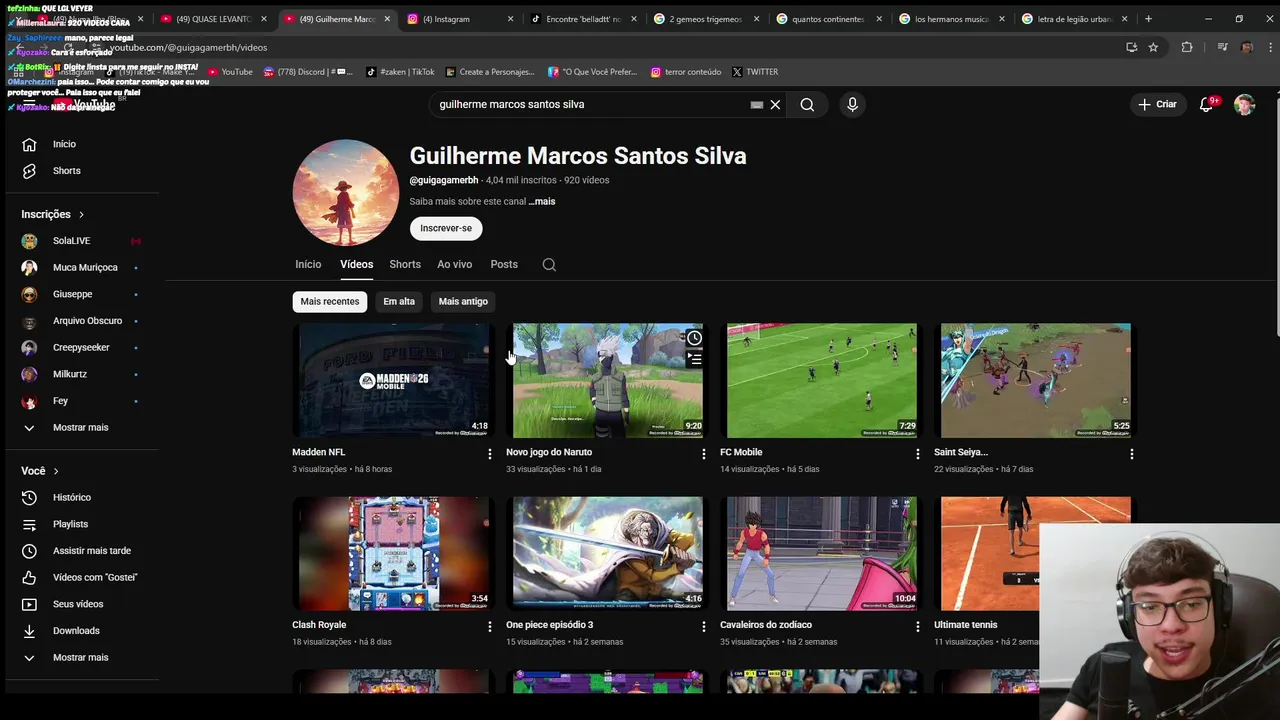Click the Ultimate tennis video title

point(965,625)
